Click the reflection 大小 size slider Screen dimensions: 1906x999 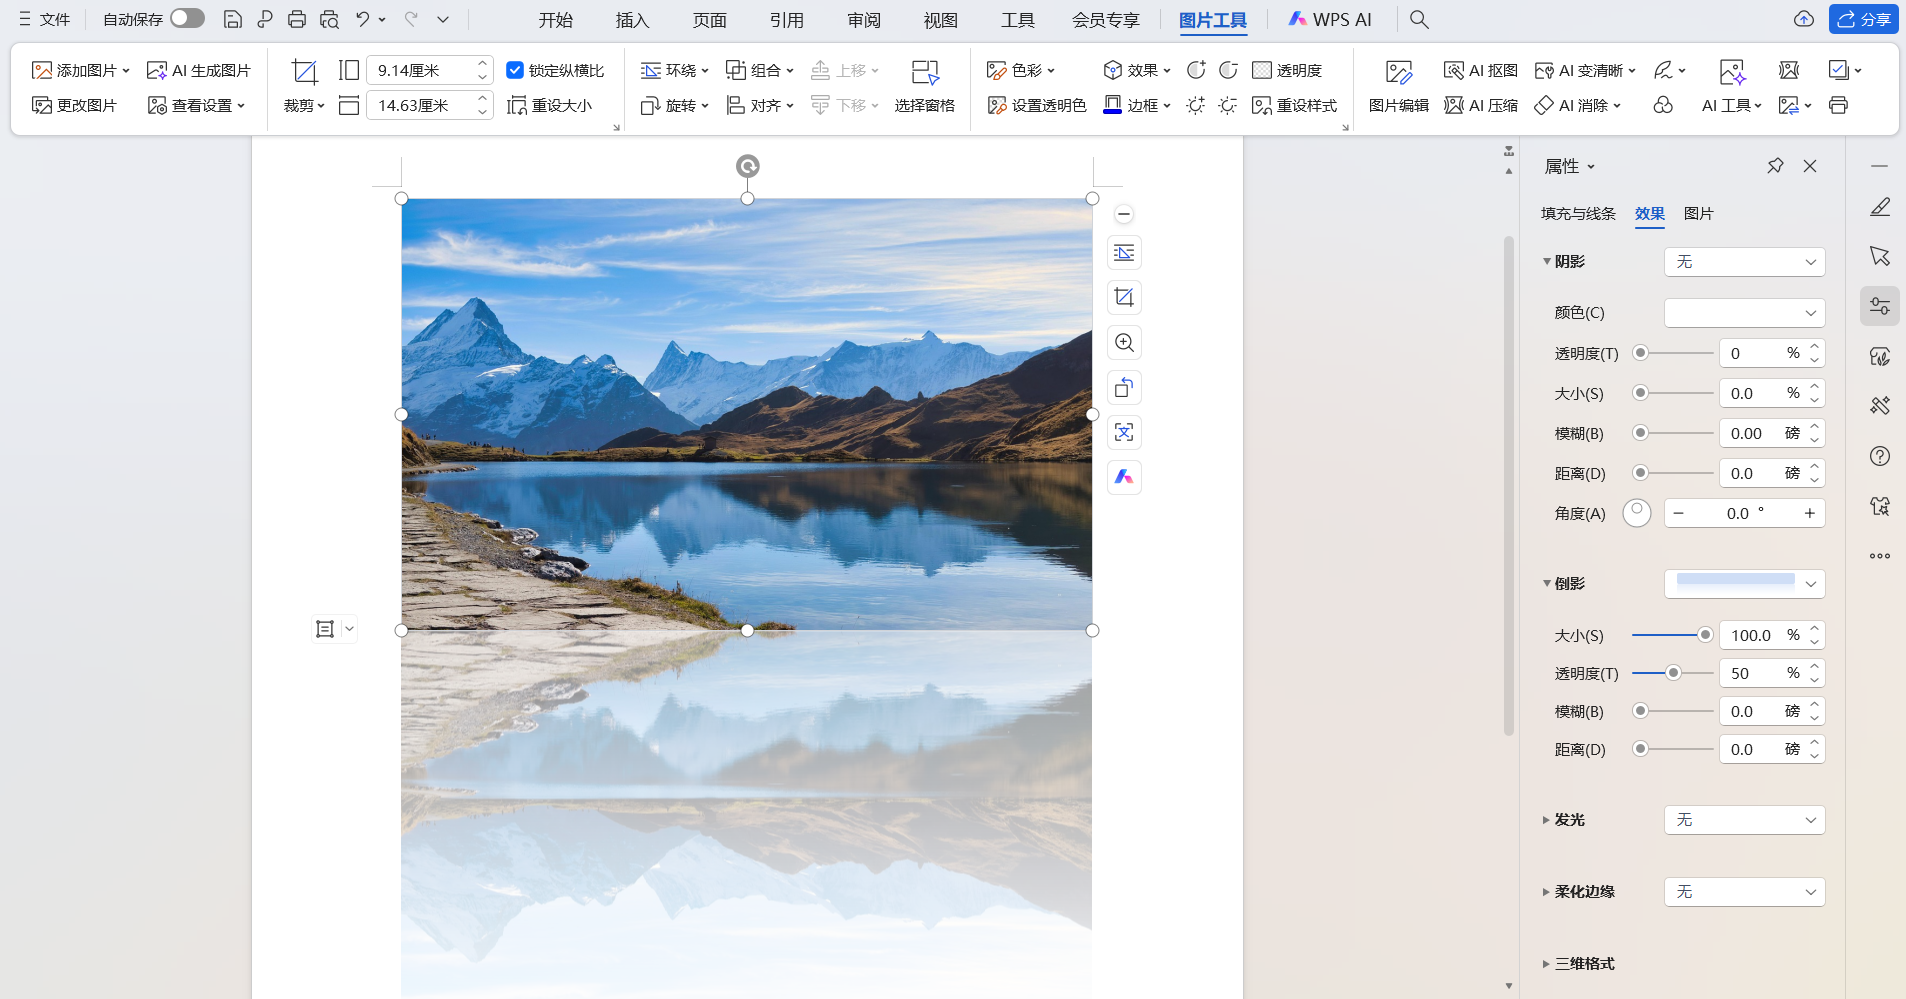(x=1672, y=635)
